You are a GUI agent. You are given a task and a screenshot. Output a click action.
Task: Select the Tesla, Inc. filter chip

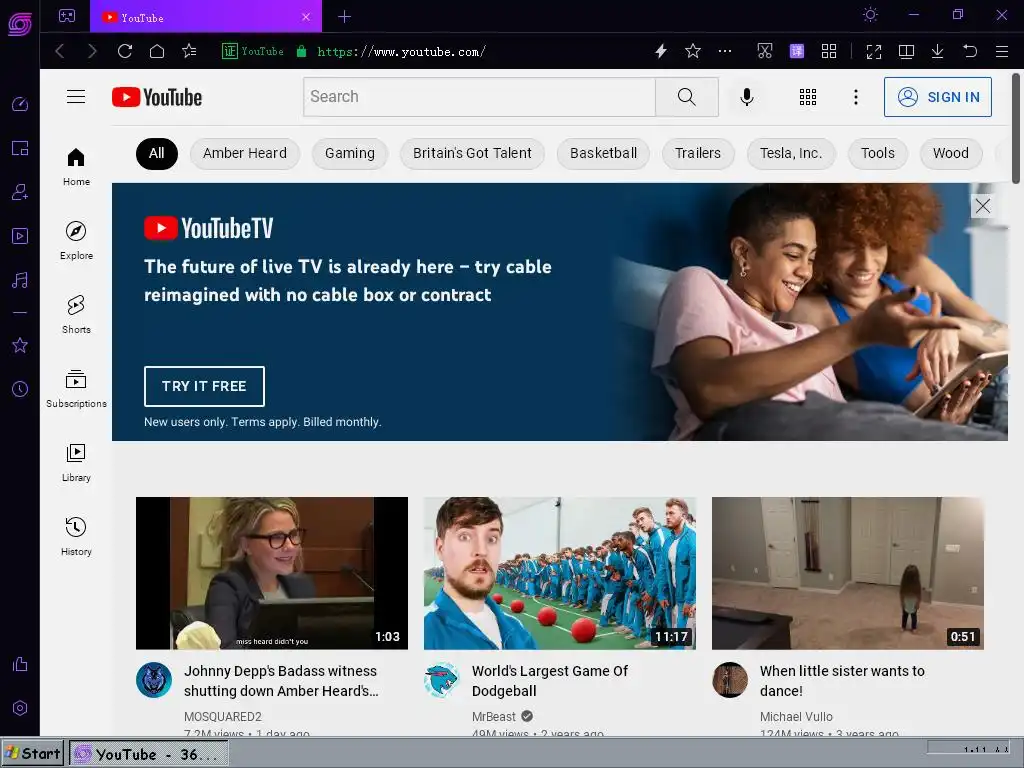(791, 153)
